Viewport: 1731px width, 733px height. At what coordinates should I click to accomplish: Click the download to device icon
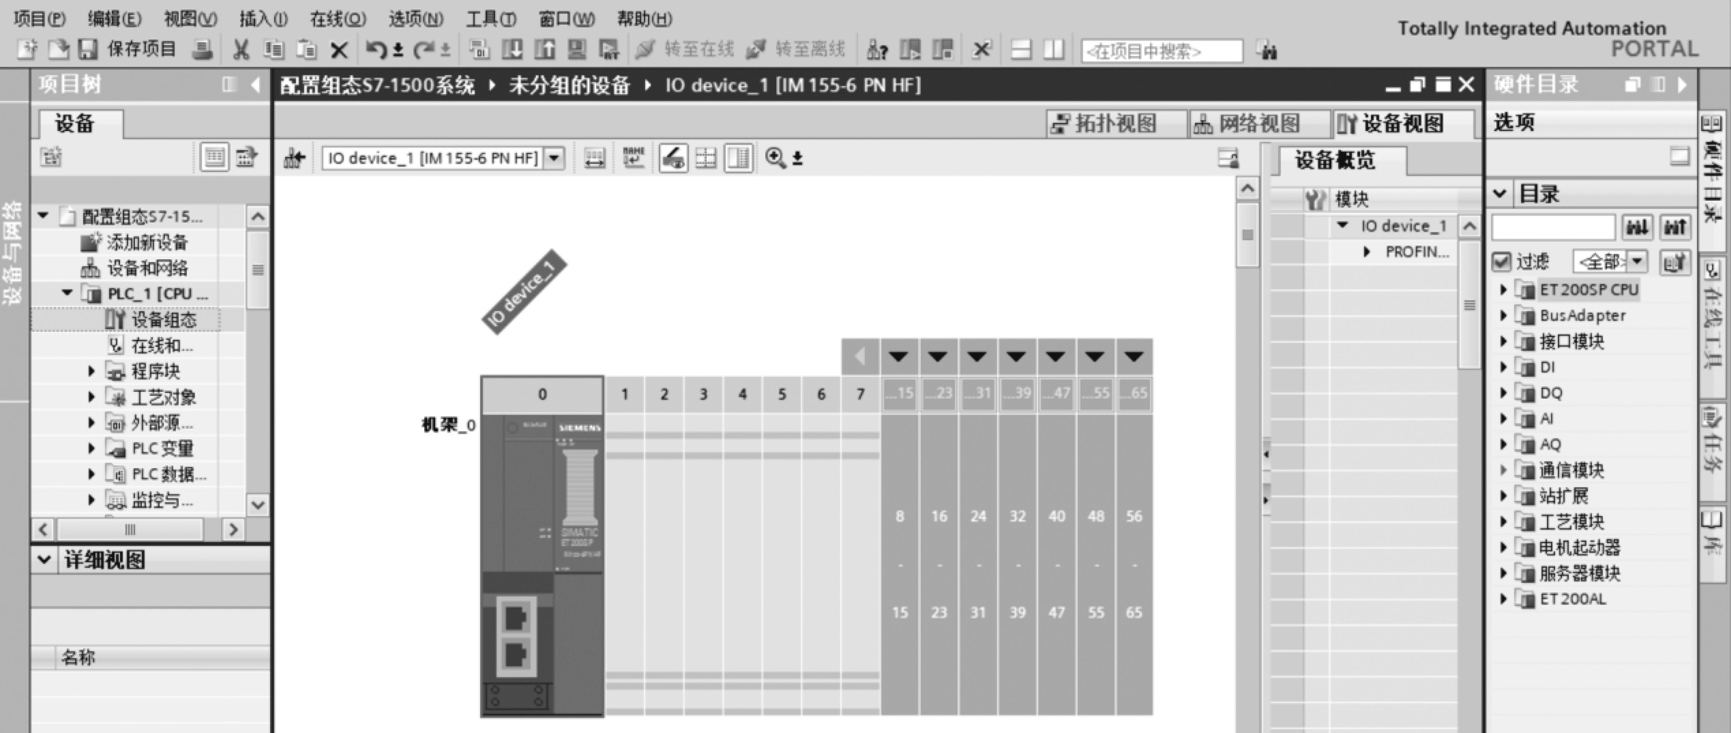[x=512, y=49]
